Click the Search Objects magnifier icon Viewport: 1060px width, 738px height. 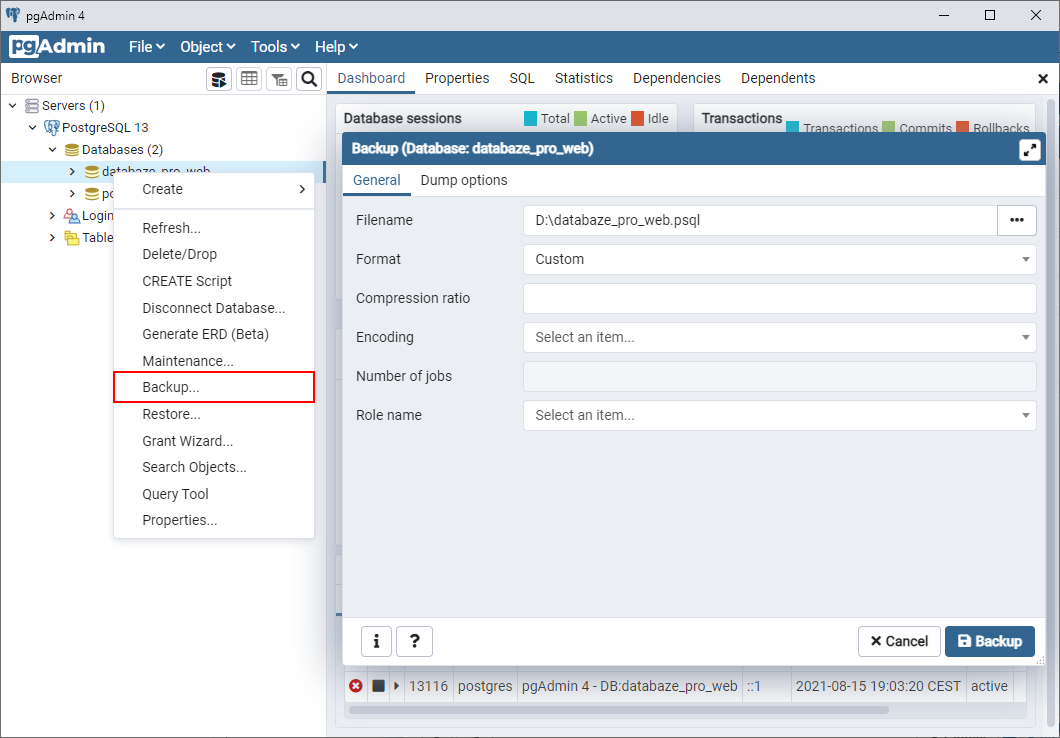point(309,78)
